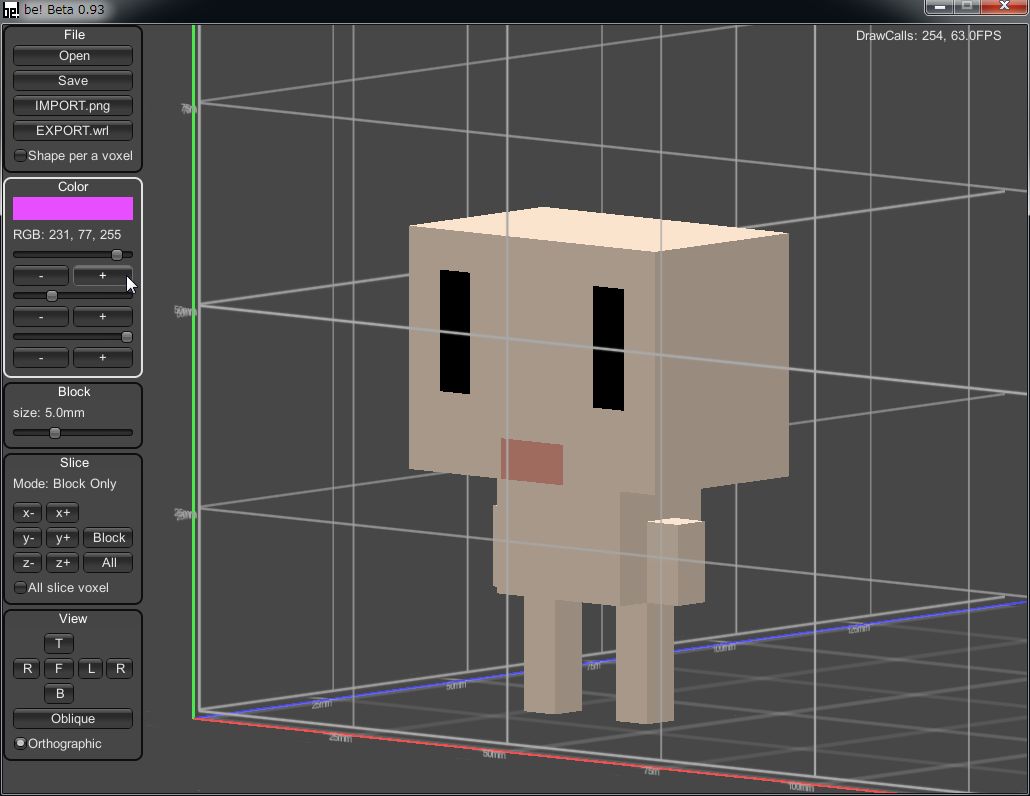Click the Block size slider handle
Image resolution: width=1030 pixels, height=796 pixels.
tap(55, 433)
